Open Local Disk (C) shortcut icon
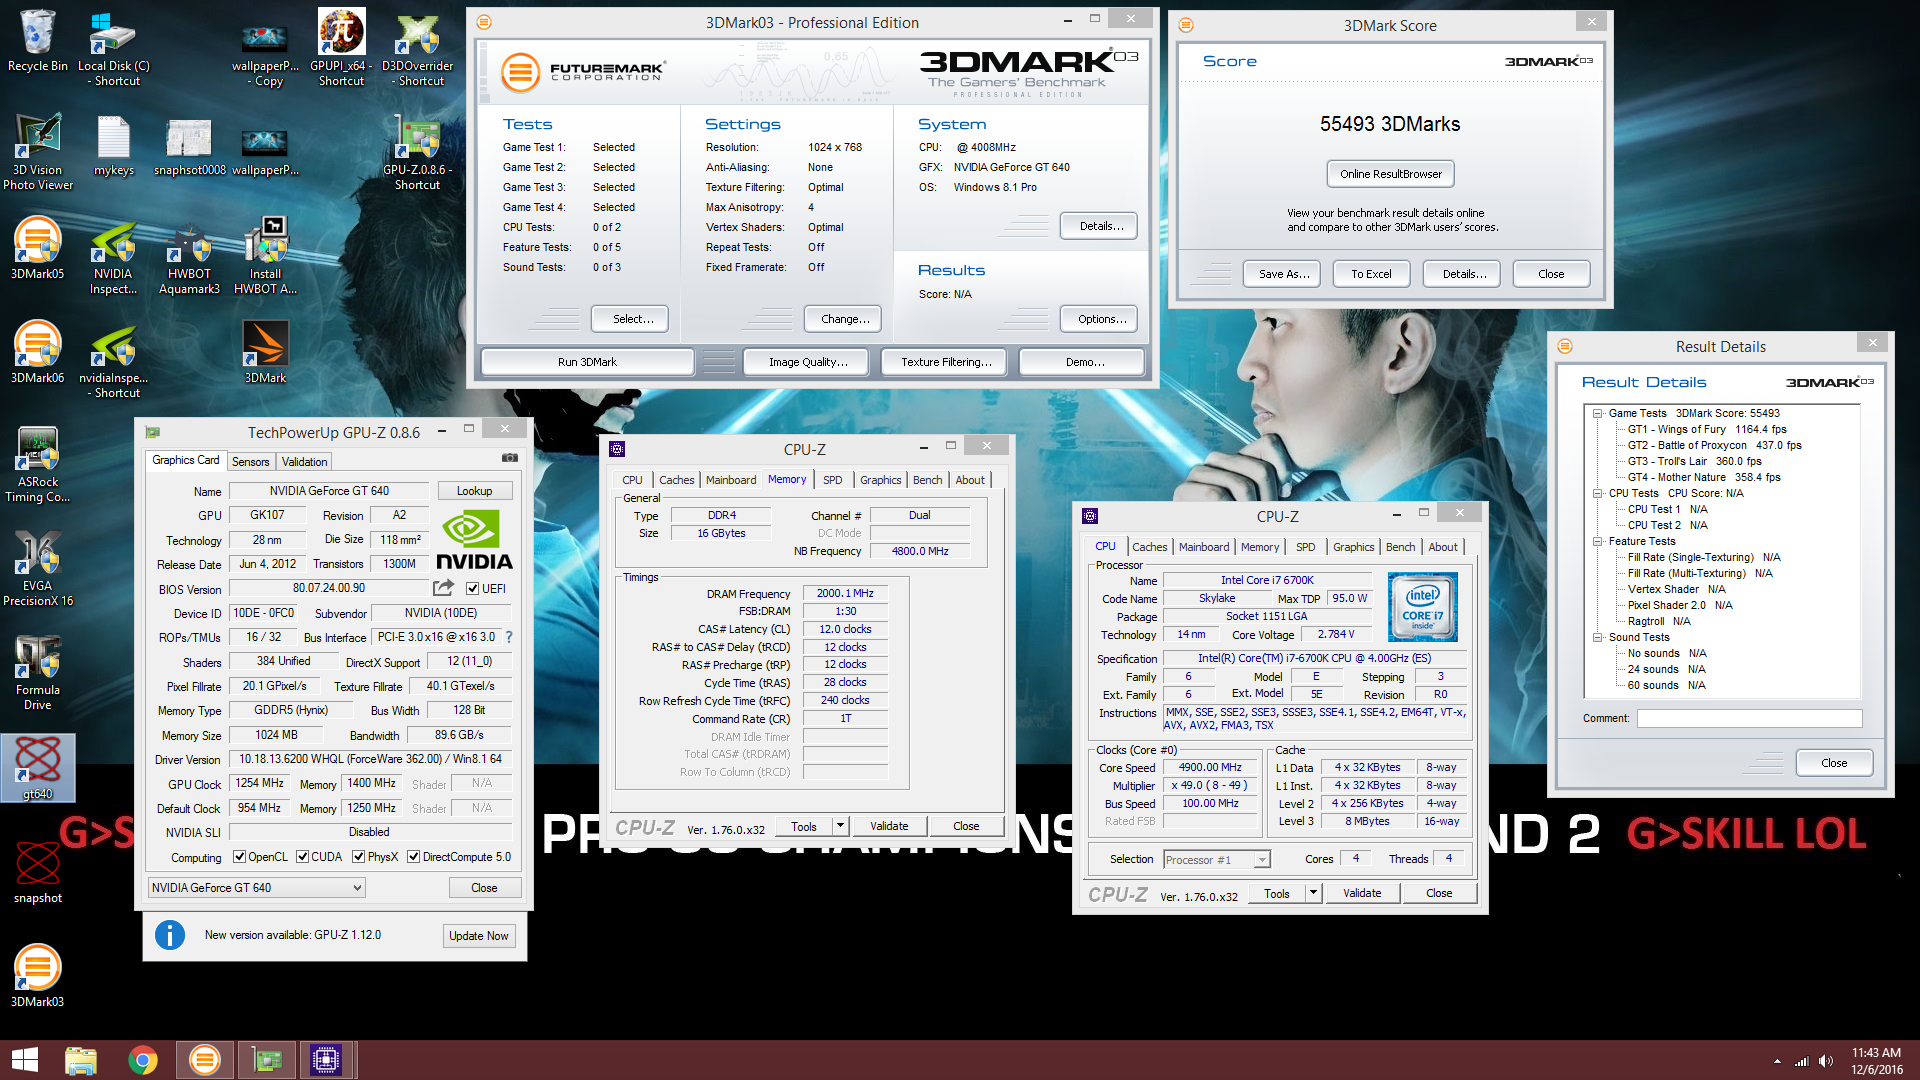 click(114, 47)
